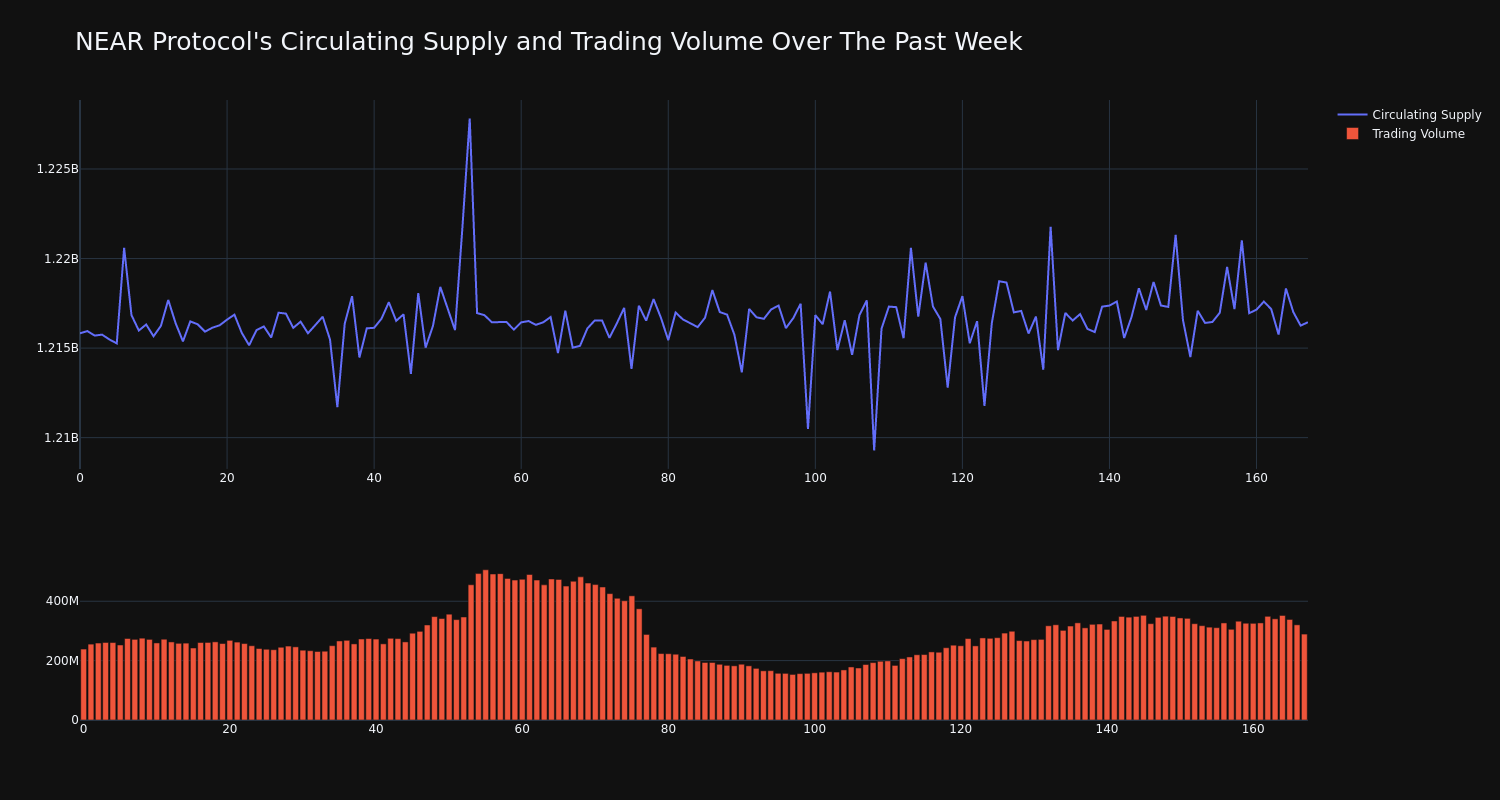Viewport: 1500px width, 800px height.
Task: Click the orange Trading Volume legend swatch
Action: click(x=1352, y=134)
